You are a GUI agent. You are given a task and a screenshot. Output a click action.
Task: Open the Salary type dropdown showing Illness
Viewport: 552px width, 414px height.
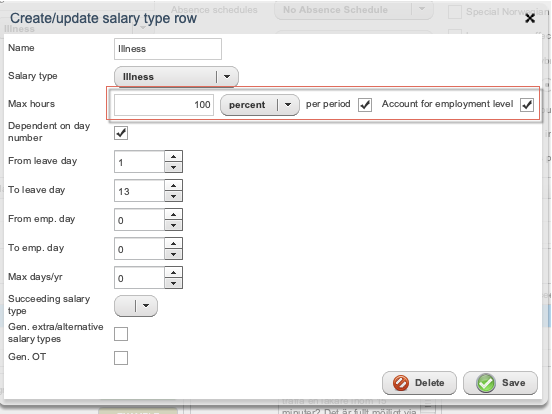click(x=176, y=76)
